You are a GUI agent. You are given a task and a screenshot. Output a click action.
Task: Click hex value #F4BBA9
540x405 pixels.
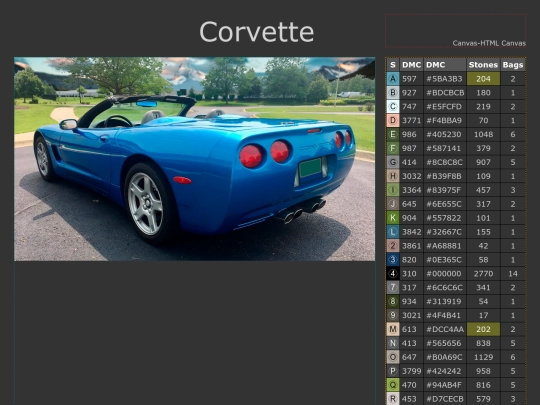[444, 121]
